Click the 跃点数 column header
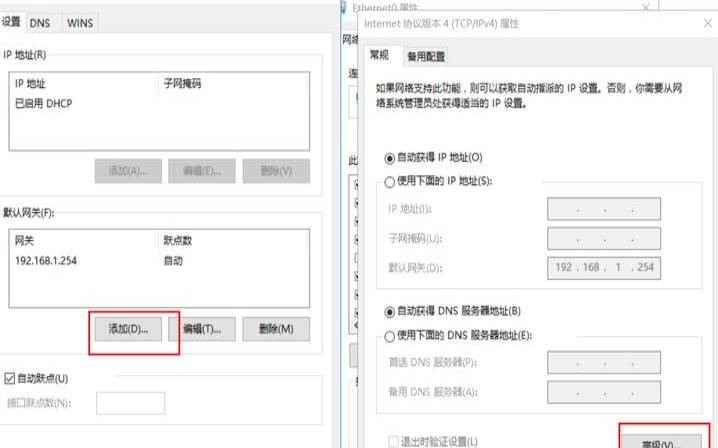This screenshot has width=718, height=448. pyautogui.click(x=178, y=240)
